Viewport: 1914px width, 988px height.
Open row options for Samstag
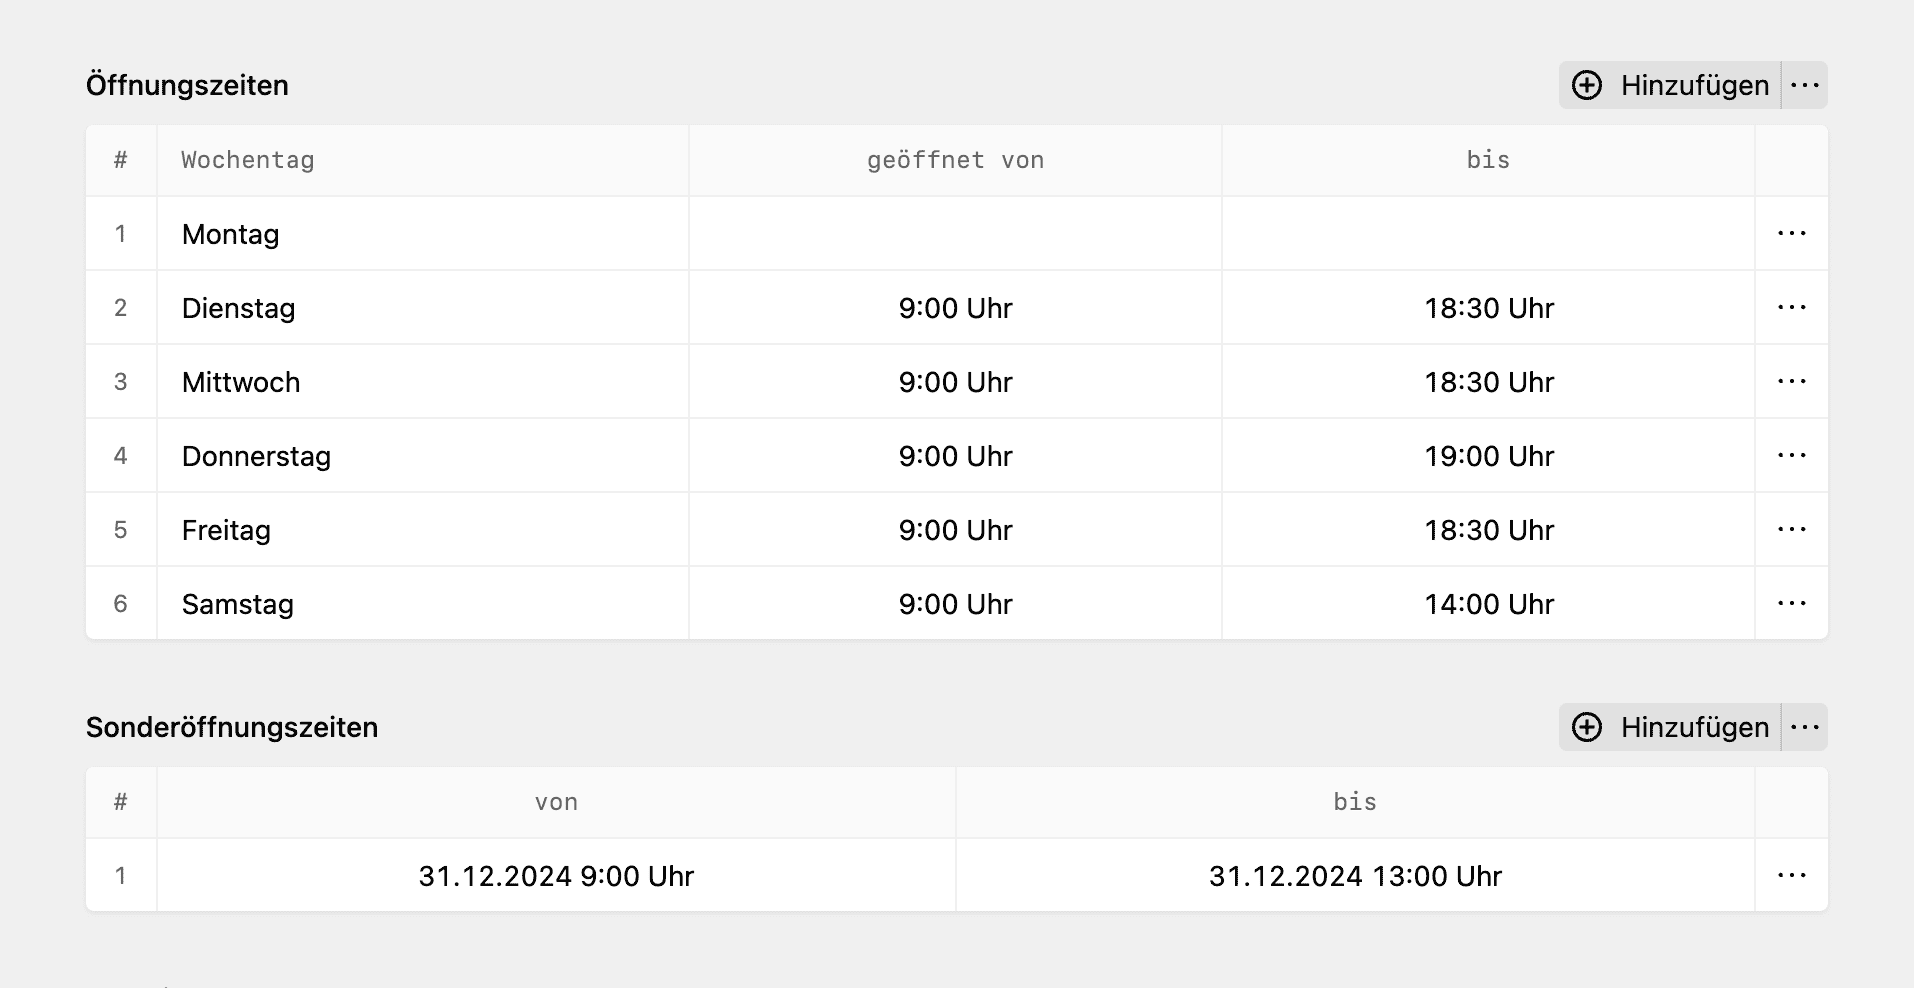(x=1792, y=603)
